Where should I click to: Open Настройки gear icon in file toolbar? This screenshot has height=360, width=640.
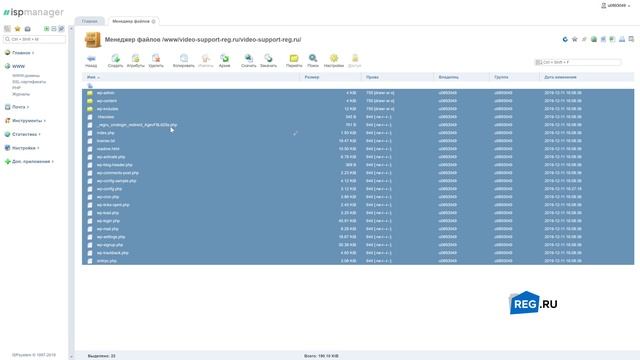click(334, 58)
